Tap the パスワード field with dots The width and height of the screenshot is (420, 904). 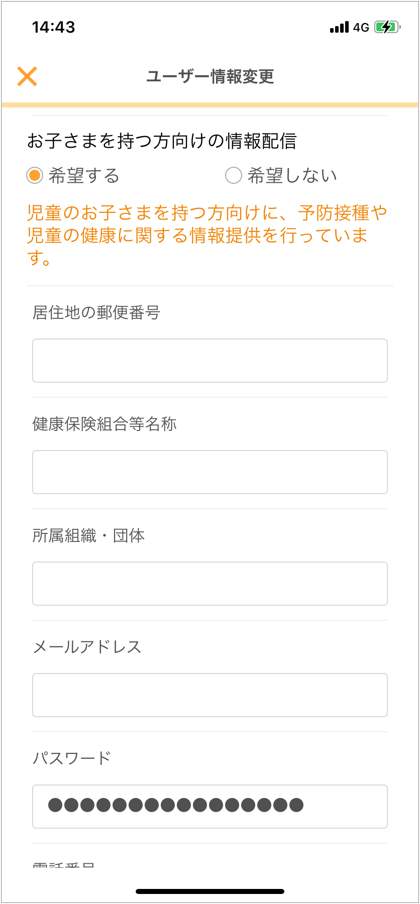click(x=210, y=806)
